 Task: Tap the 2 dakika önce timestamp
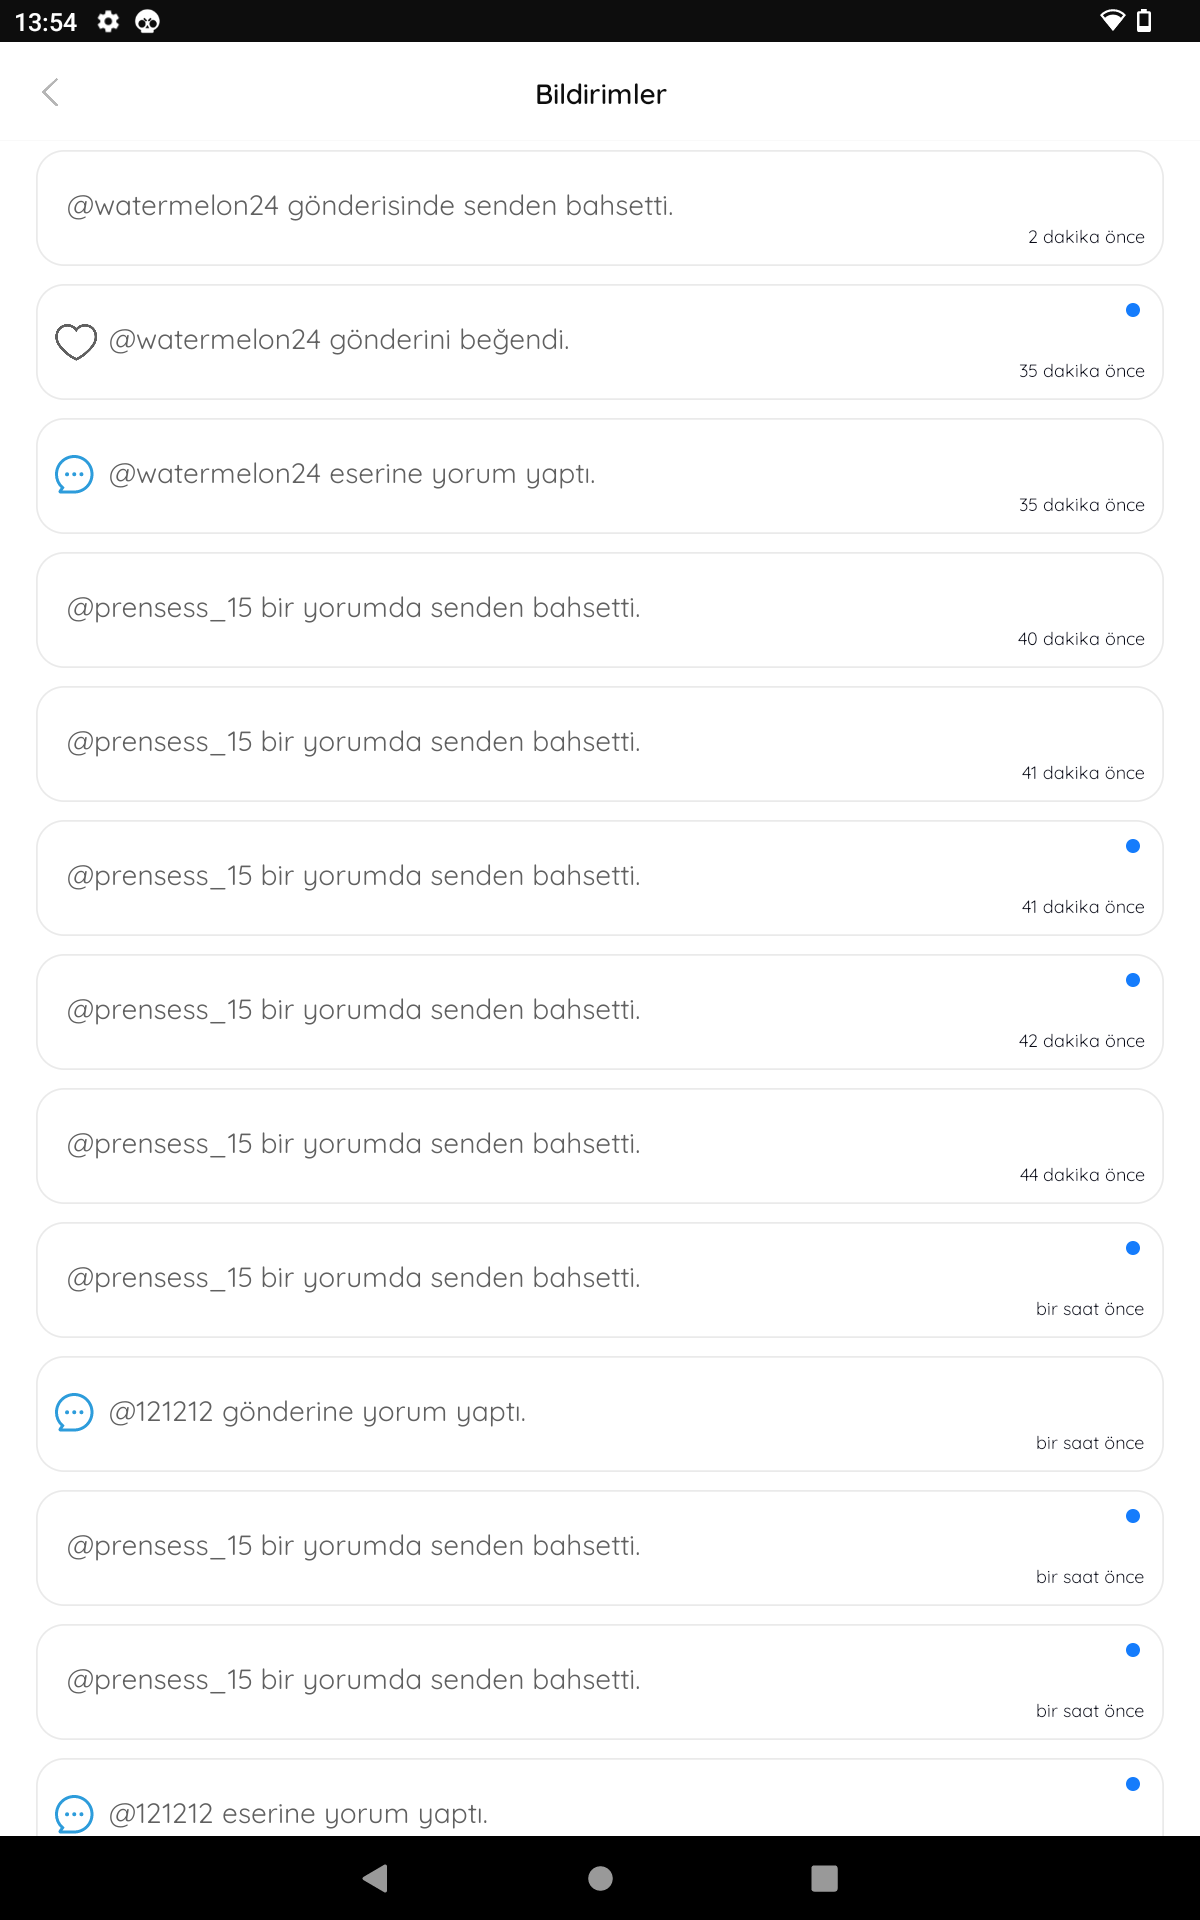click(1086, 237)
